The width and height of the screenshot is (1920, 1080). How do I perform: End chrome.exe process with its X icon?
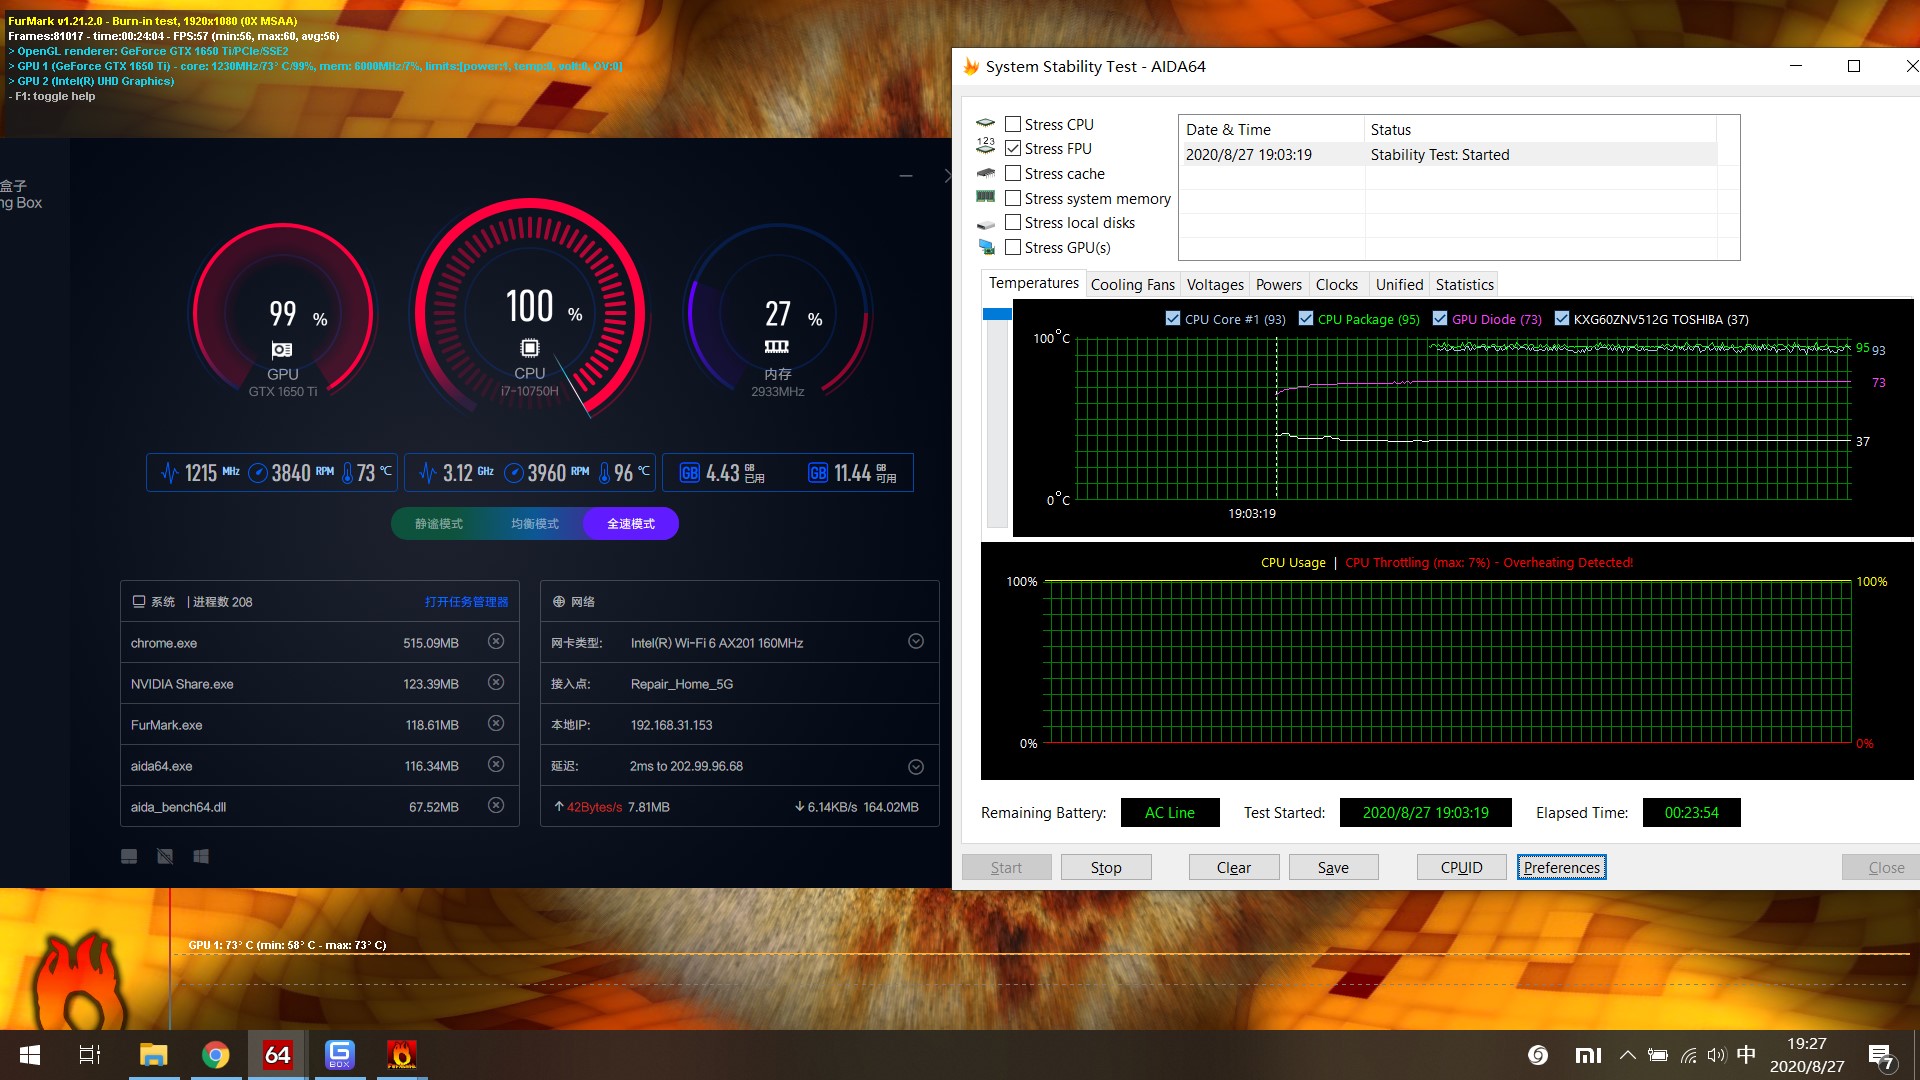point(496,642)
